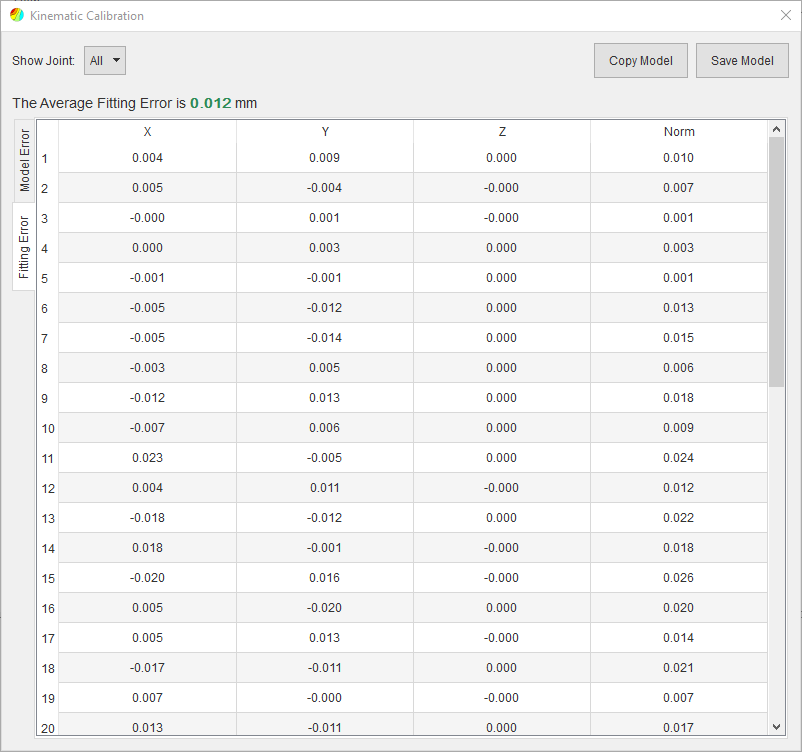This screenshot has width=802, height=752.
Task: Click X value -0.007 in row 10
Action: click(x=147, y=428)
